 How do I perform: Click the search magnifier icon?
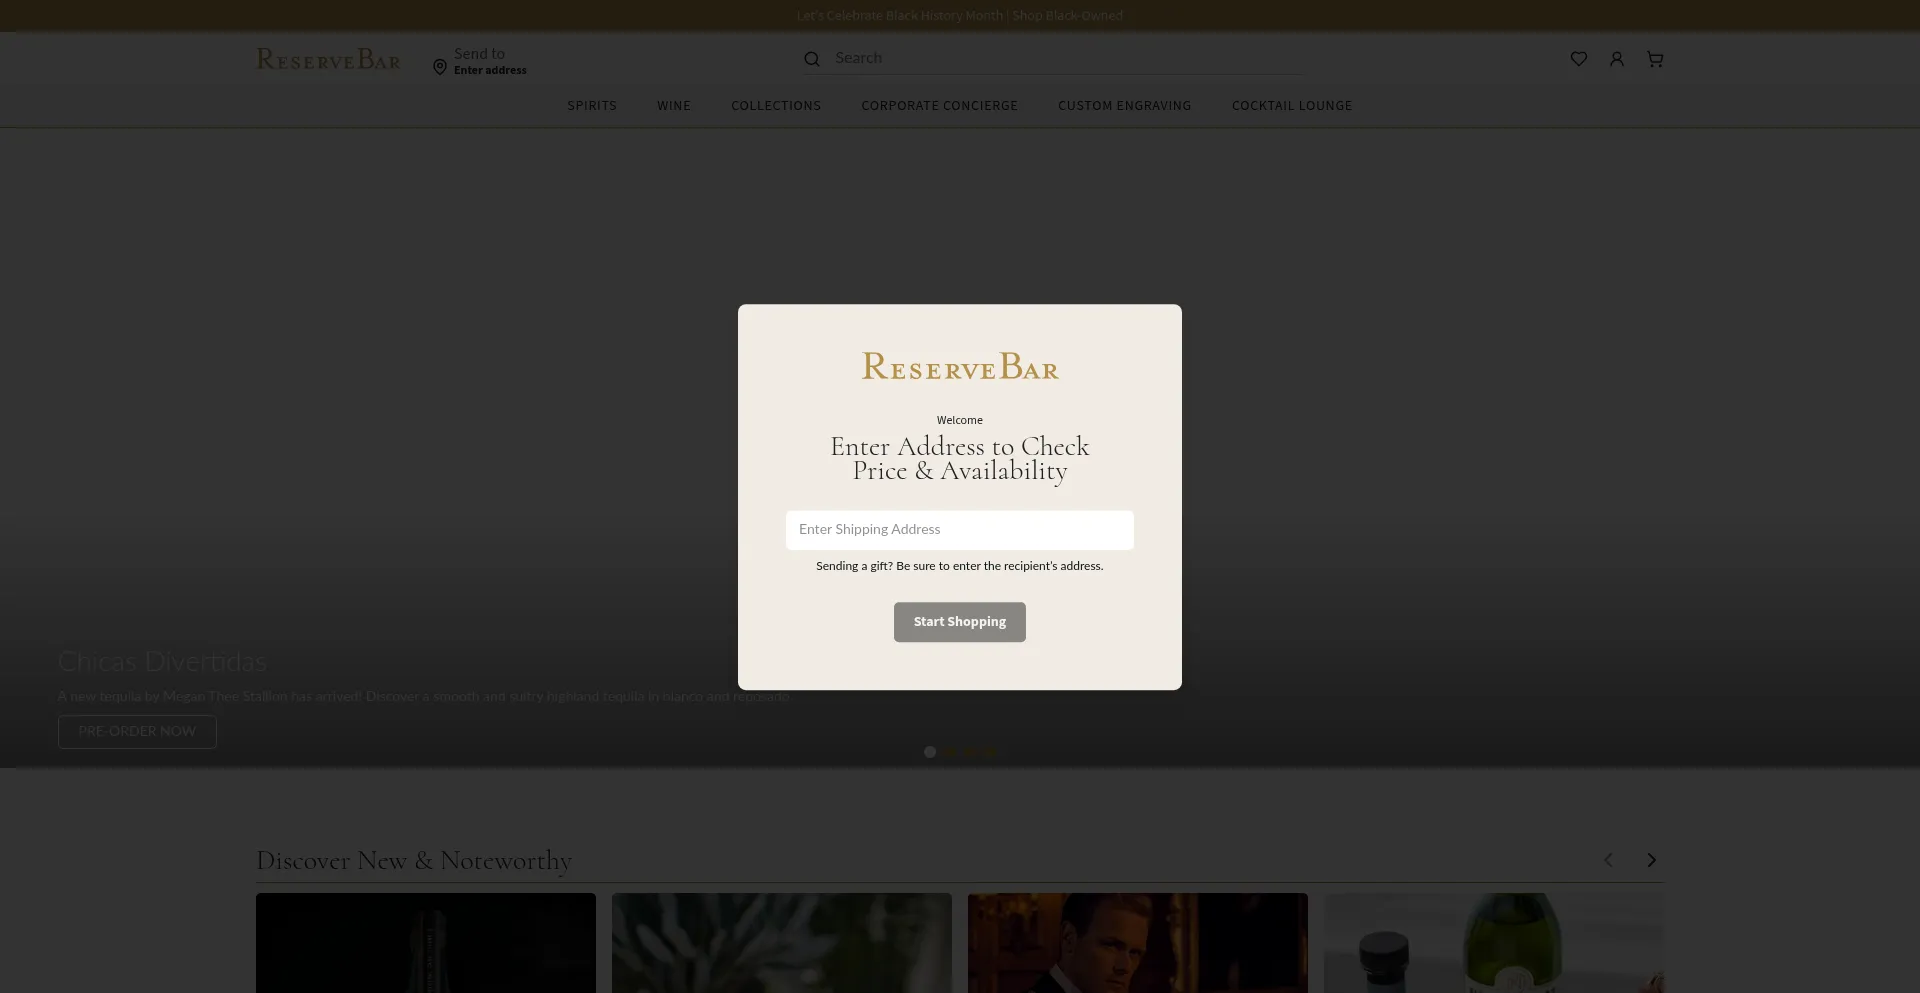(x=812, y=59)
